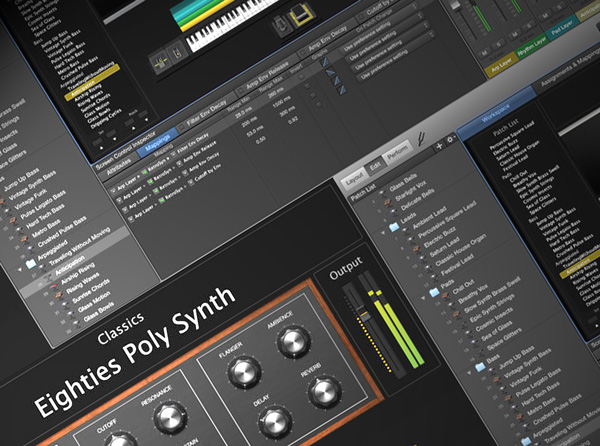Click the Delay knob
Viewport: 600px width, 446px height.
(x=274, y=422)
